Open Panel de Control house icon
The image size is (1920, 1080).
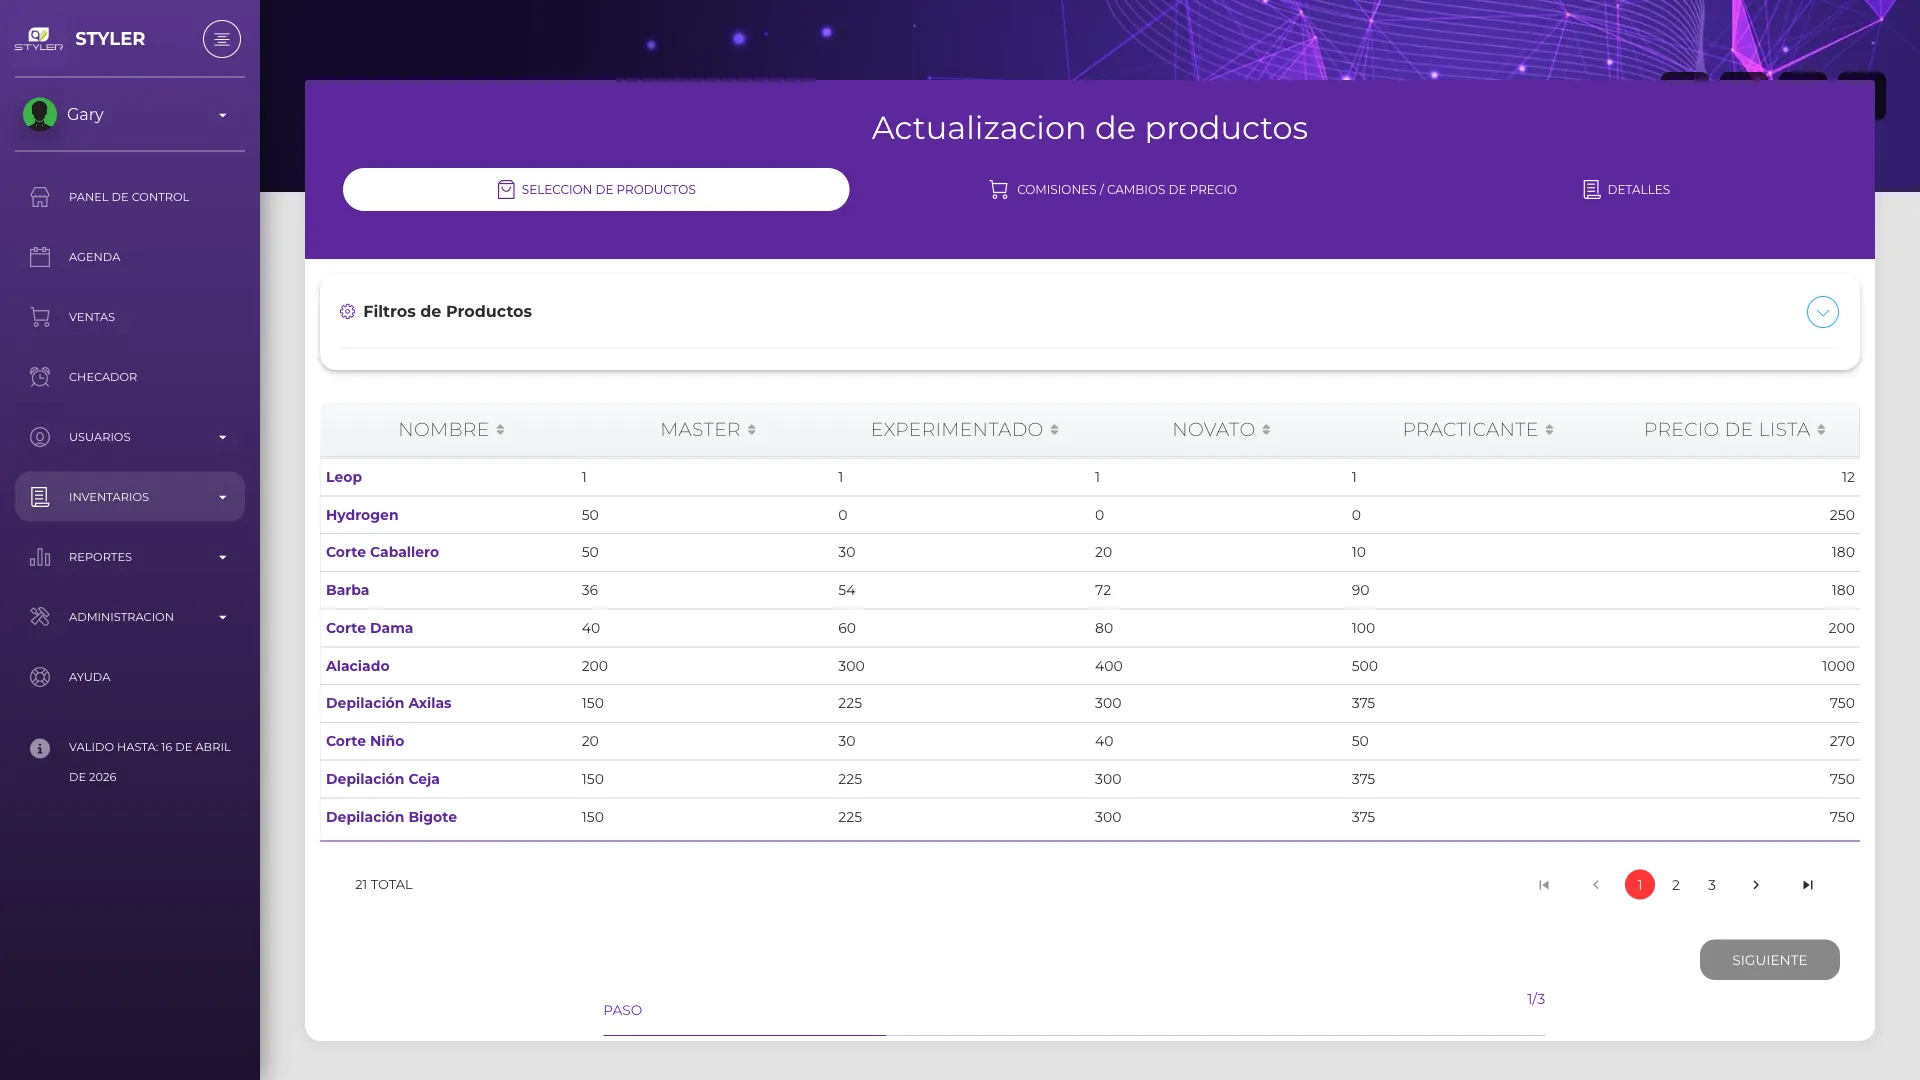40,197
